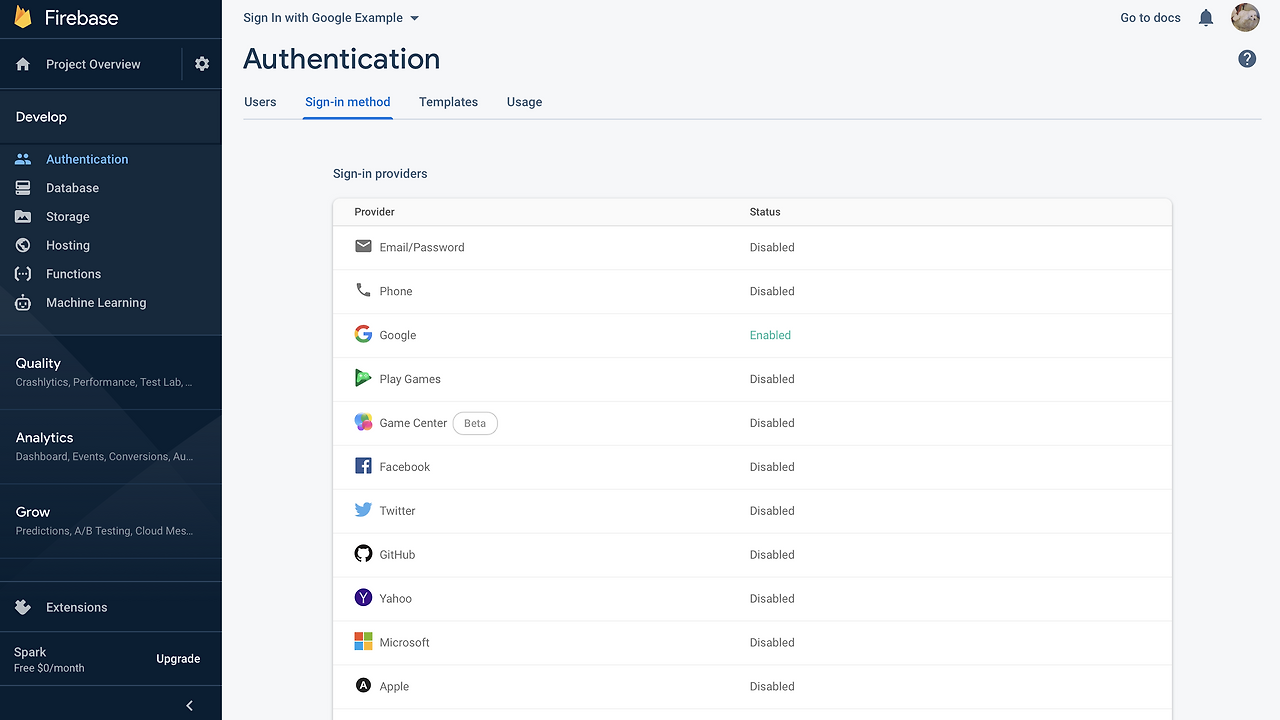Click the Email/Password envelope icon
Image resolution: width=1280 pixels, height=720 pixels.
(363, 246)
